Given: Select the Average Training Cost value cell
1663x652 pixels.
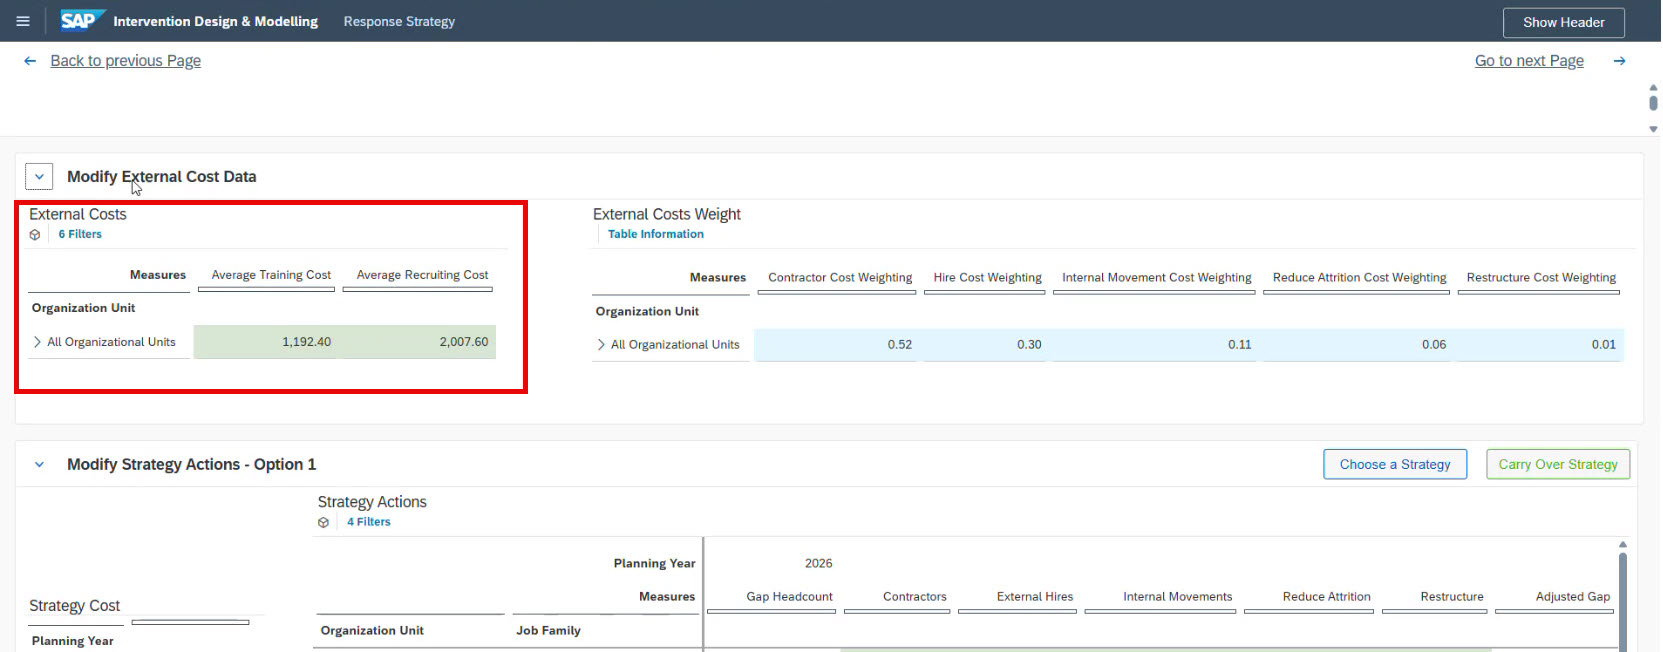Looking at the screenshot, I should [268, 342].
